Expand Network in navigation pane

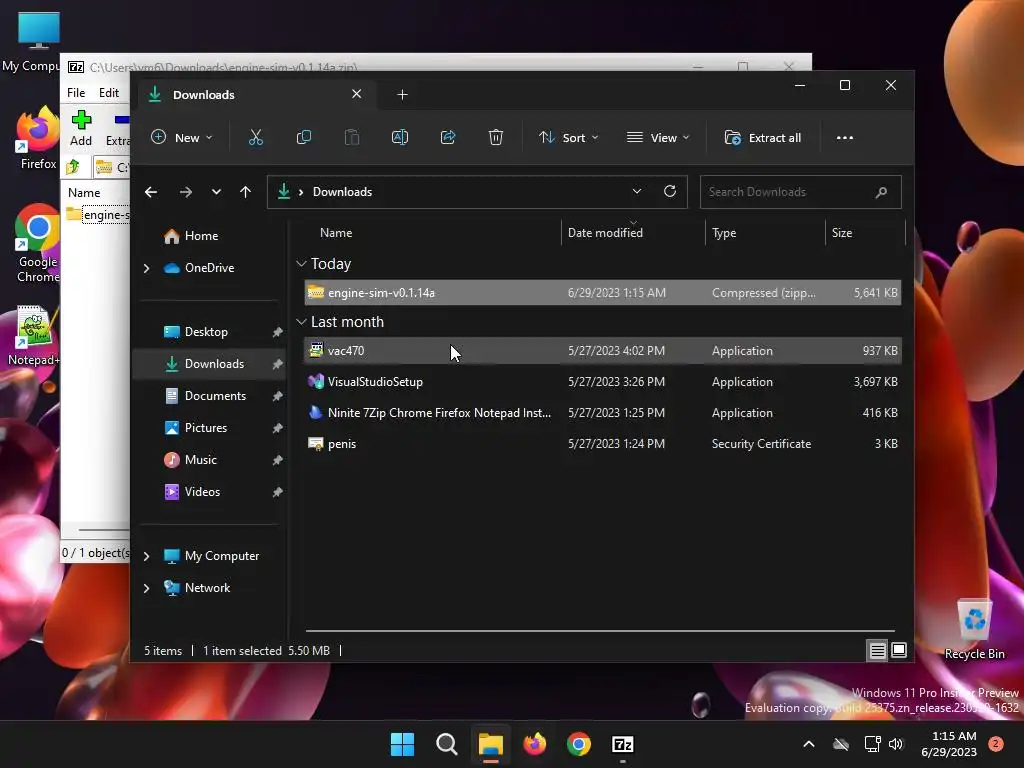pos(146,588)
